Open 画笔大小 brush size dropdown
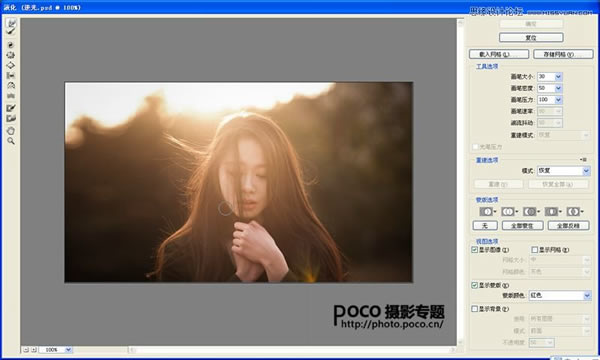This screenshot has height=360, width=600. click(558, 77)
